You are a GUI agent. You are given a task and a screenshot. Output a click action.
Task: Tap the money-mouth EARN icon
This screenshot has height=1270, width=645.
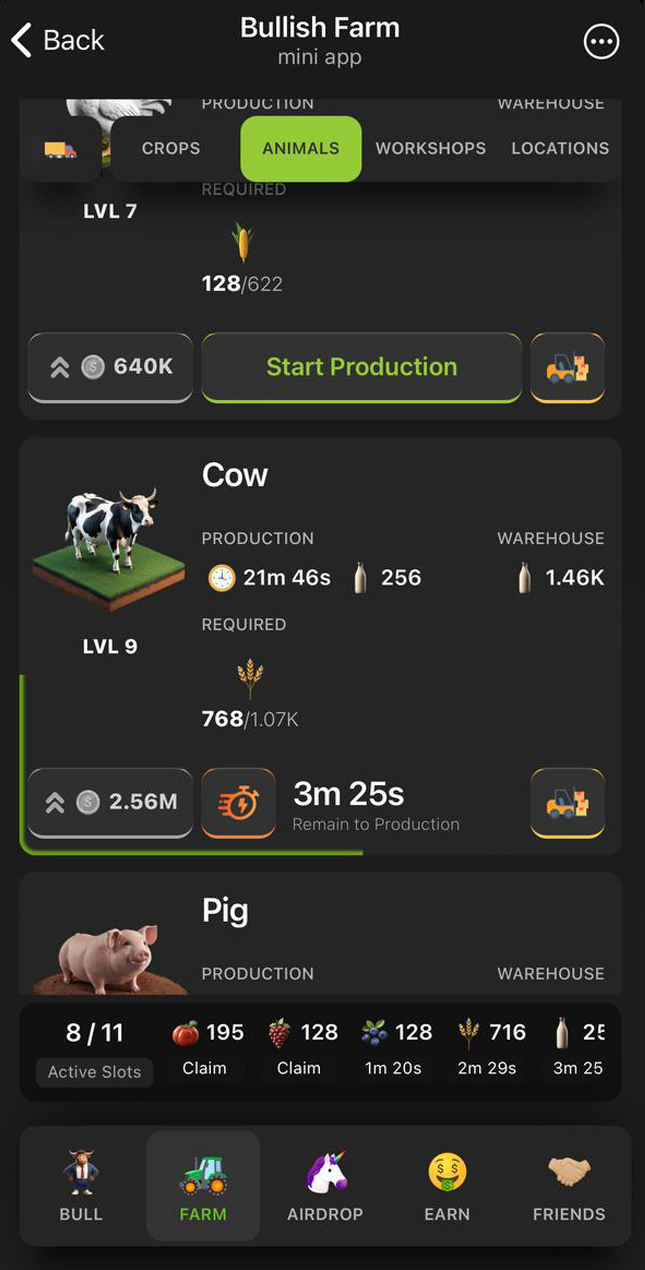click(447, 1185)
